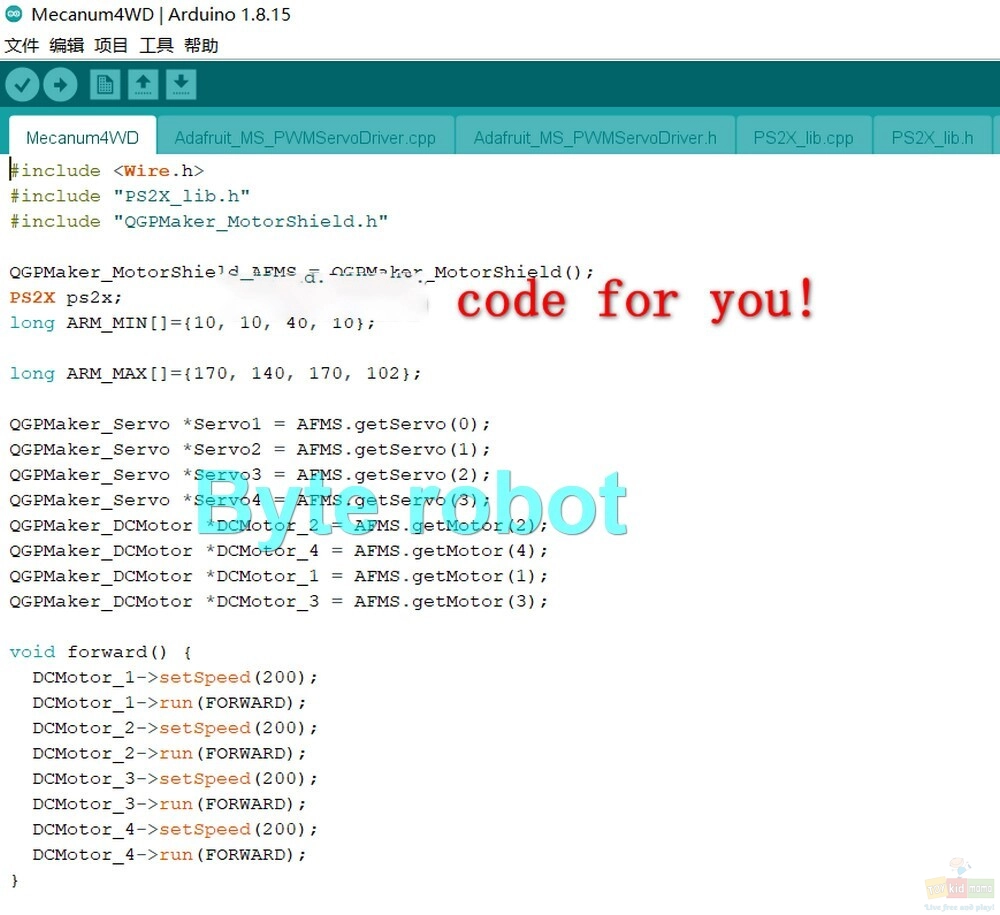The height and width of the screenshot is (915, 1000).
Task: Click the void forward() { line
Action: click(100, 652)
